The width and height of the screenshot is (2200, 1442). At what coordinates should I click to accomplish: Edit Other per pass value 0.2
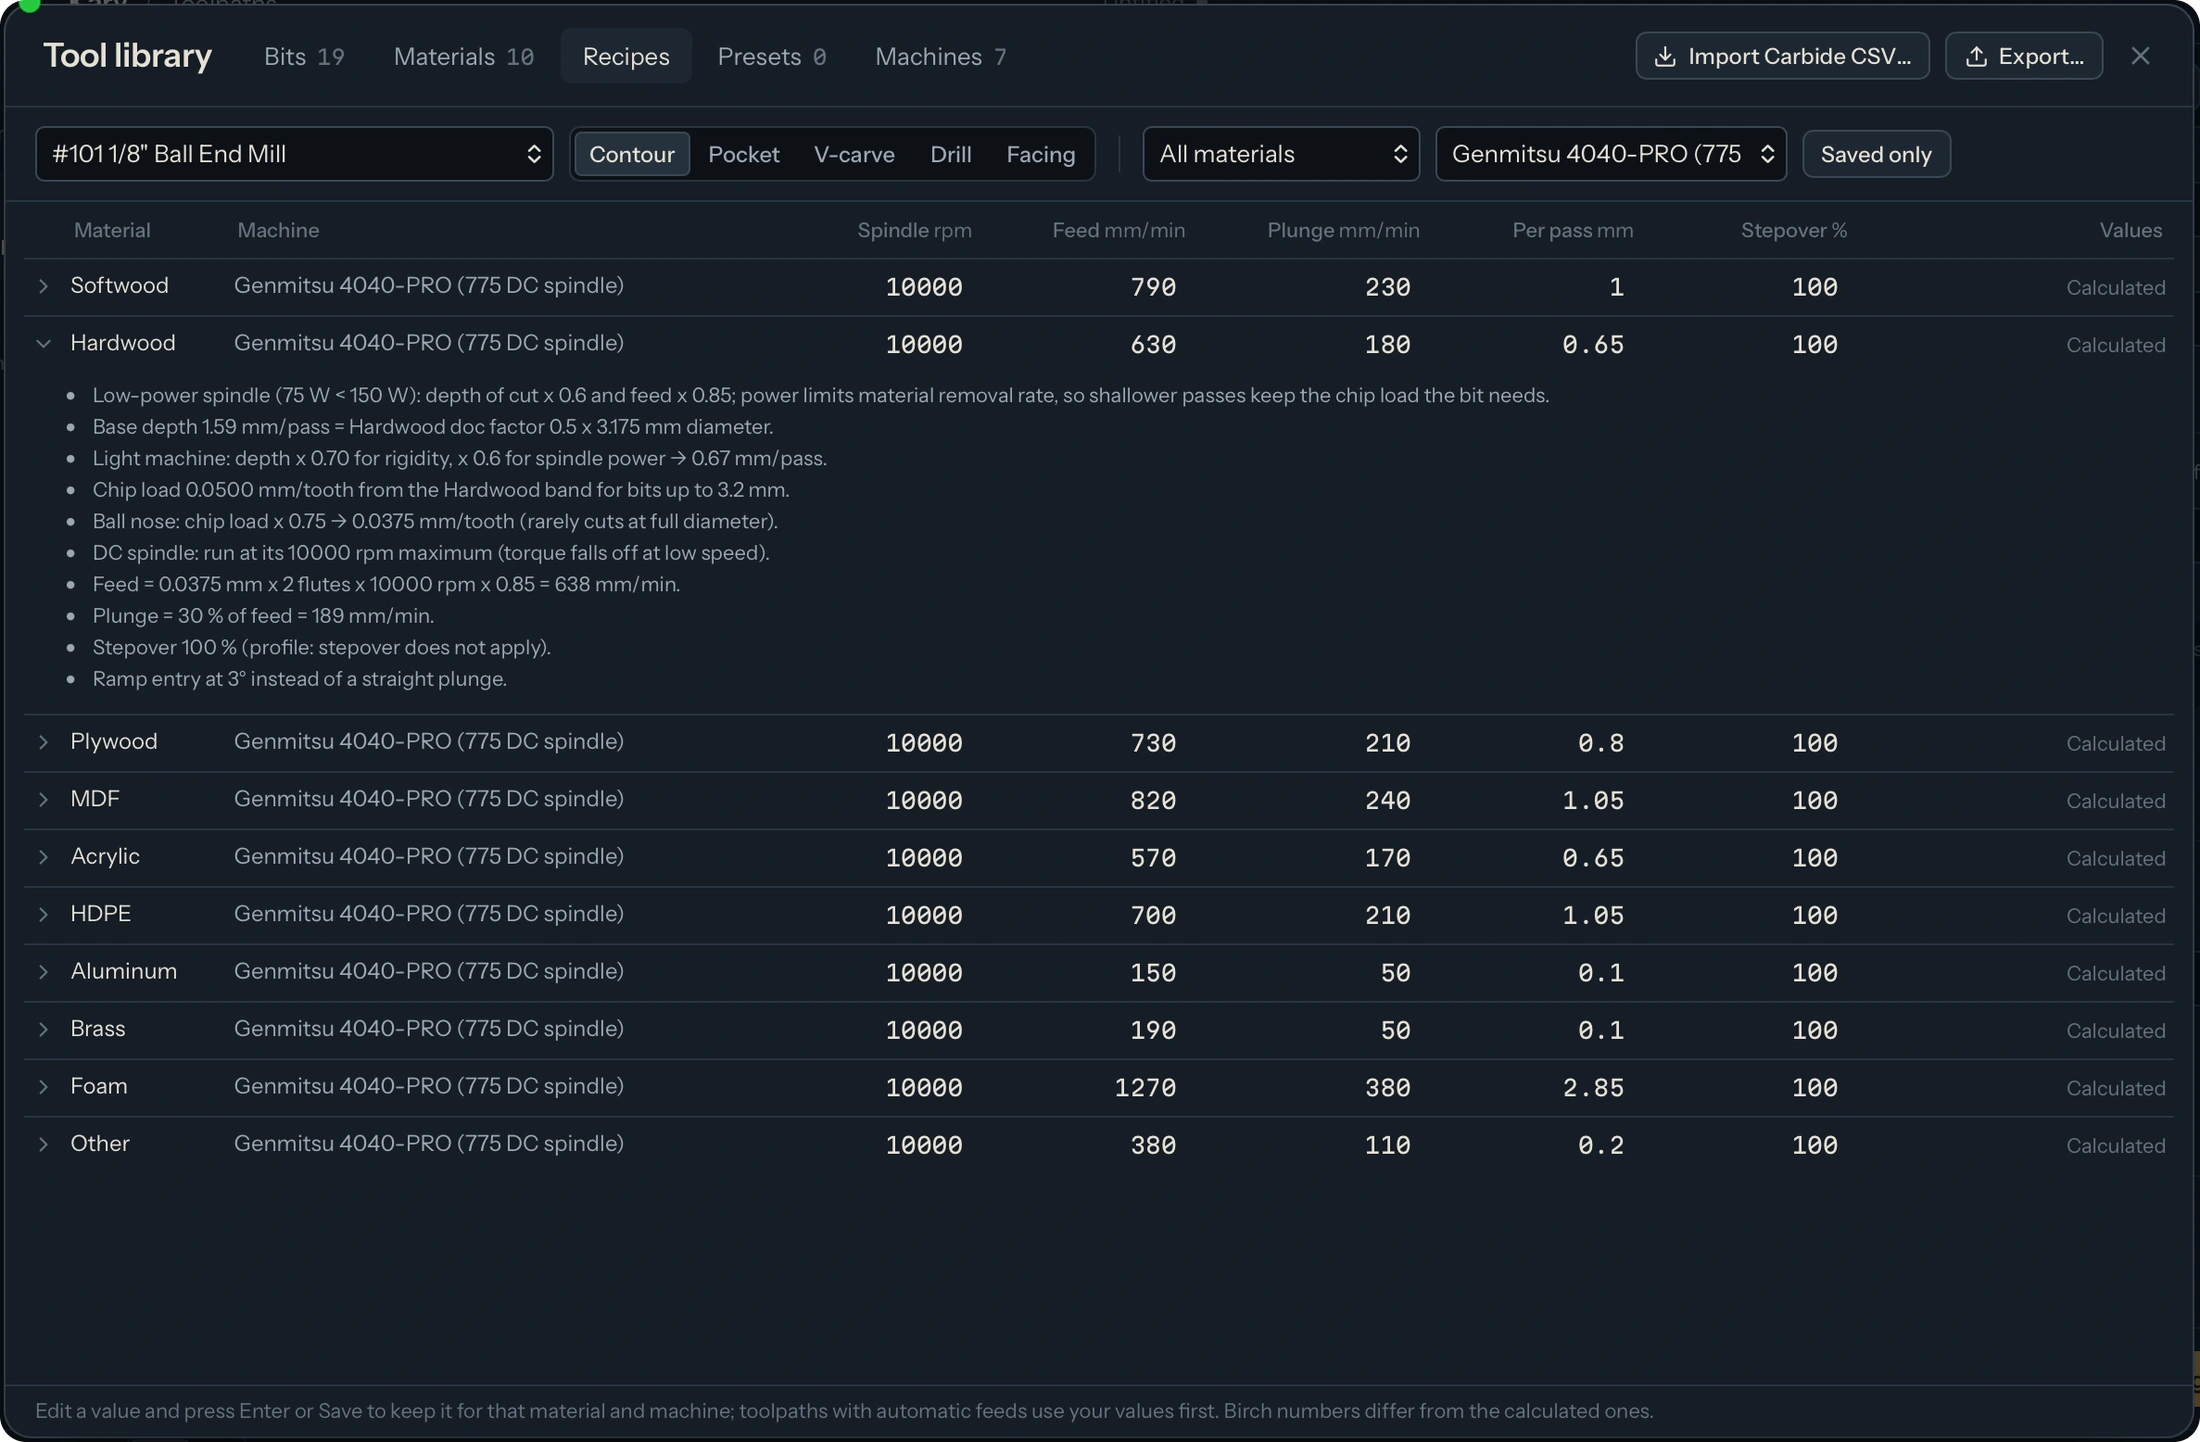click(1600, 1146)
